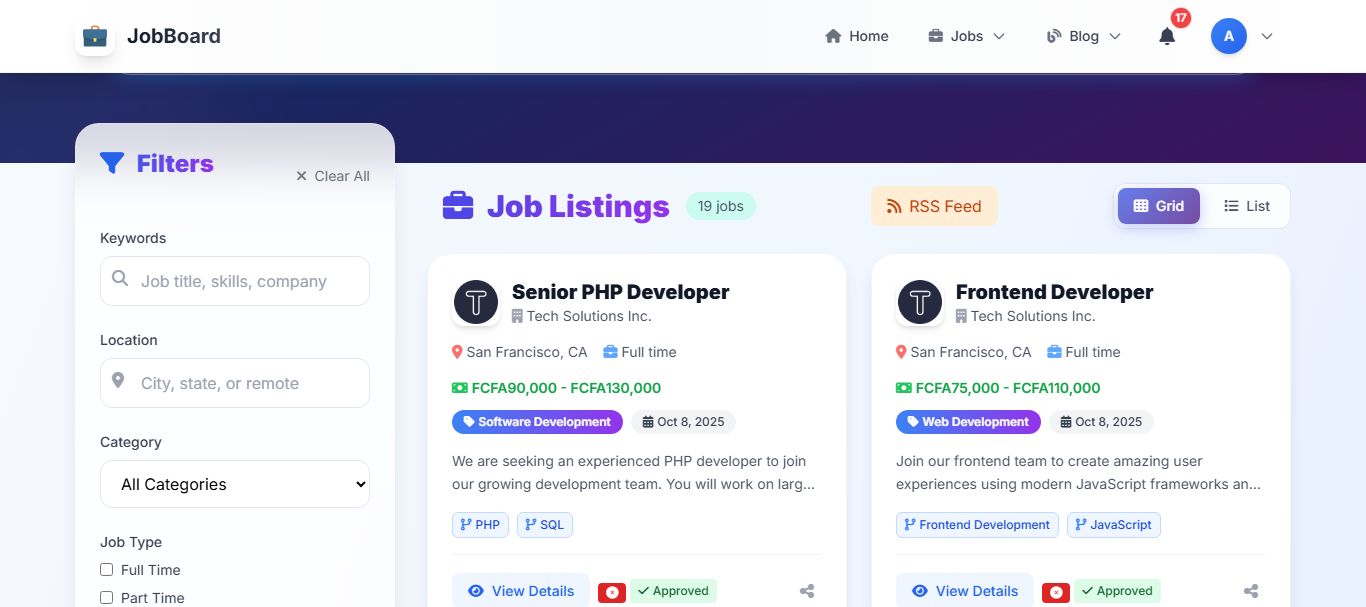Image resolution: width=1366 pixels, height=607 pixels.
Task: Expand the Jobs navigation menu
Action: [x=966, y=36]
